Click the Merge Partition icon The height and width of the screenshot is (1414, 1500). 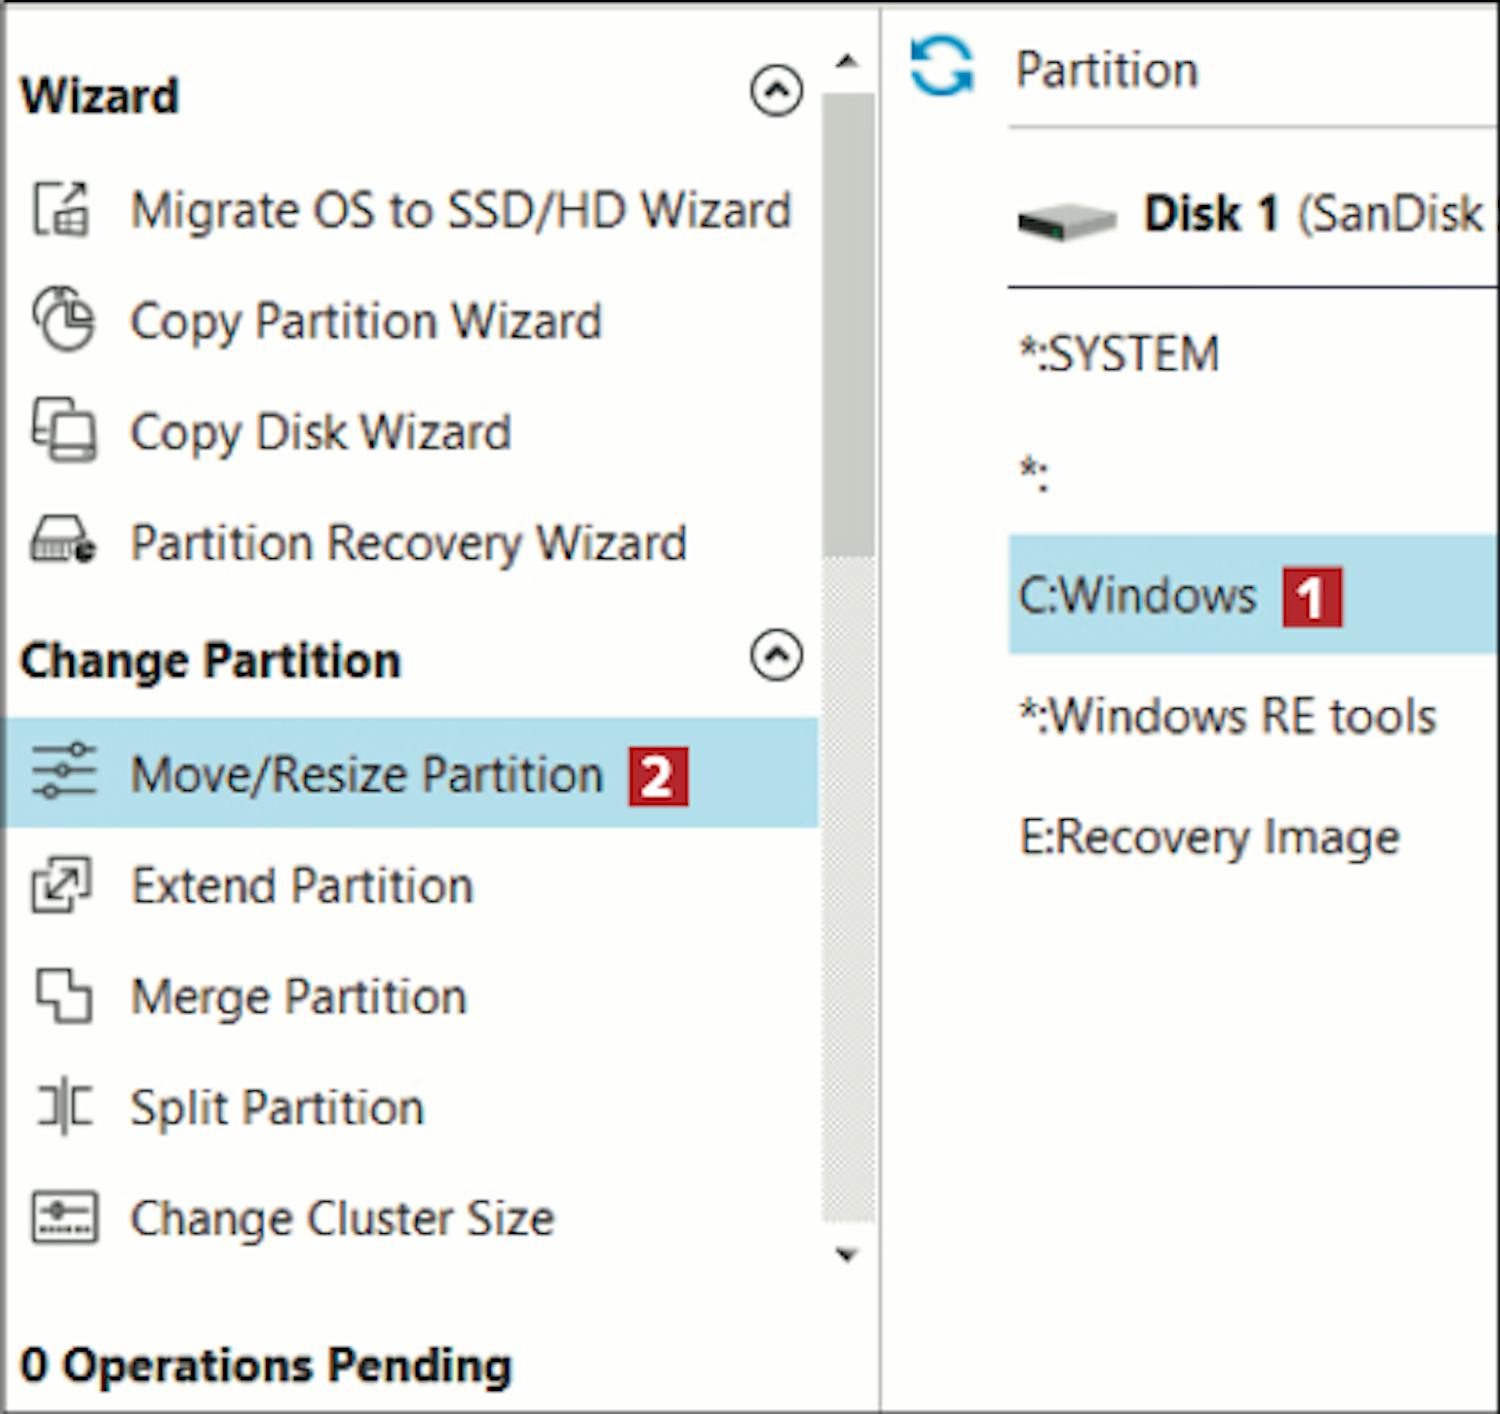63,996
